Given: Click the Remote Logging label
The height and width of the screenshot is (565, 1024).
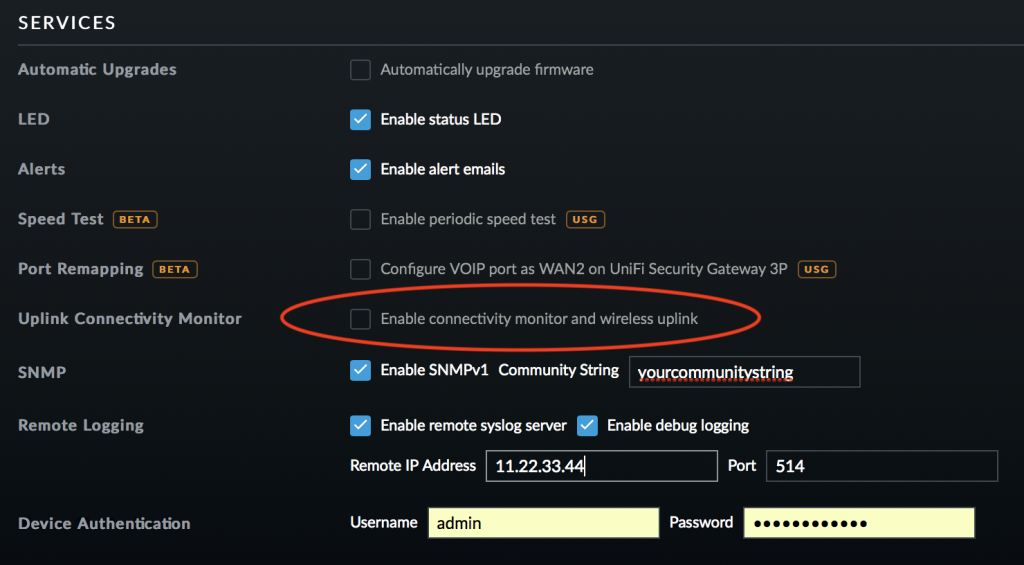Looking at the screenshot, I should [x=81, y=426].
